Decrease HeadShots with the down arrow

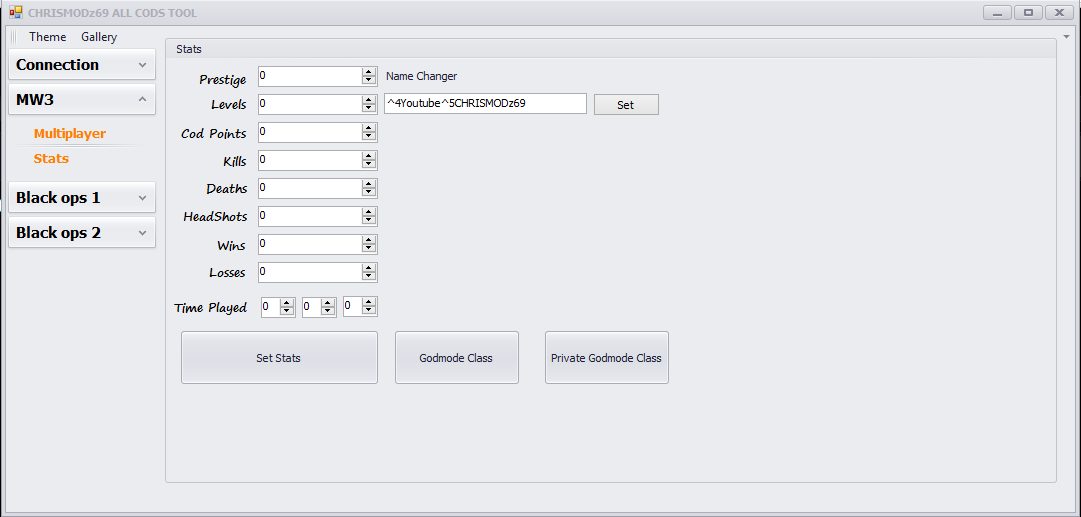click(x=369, y=221)
